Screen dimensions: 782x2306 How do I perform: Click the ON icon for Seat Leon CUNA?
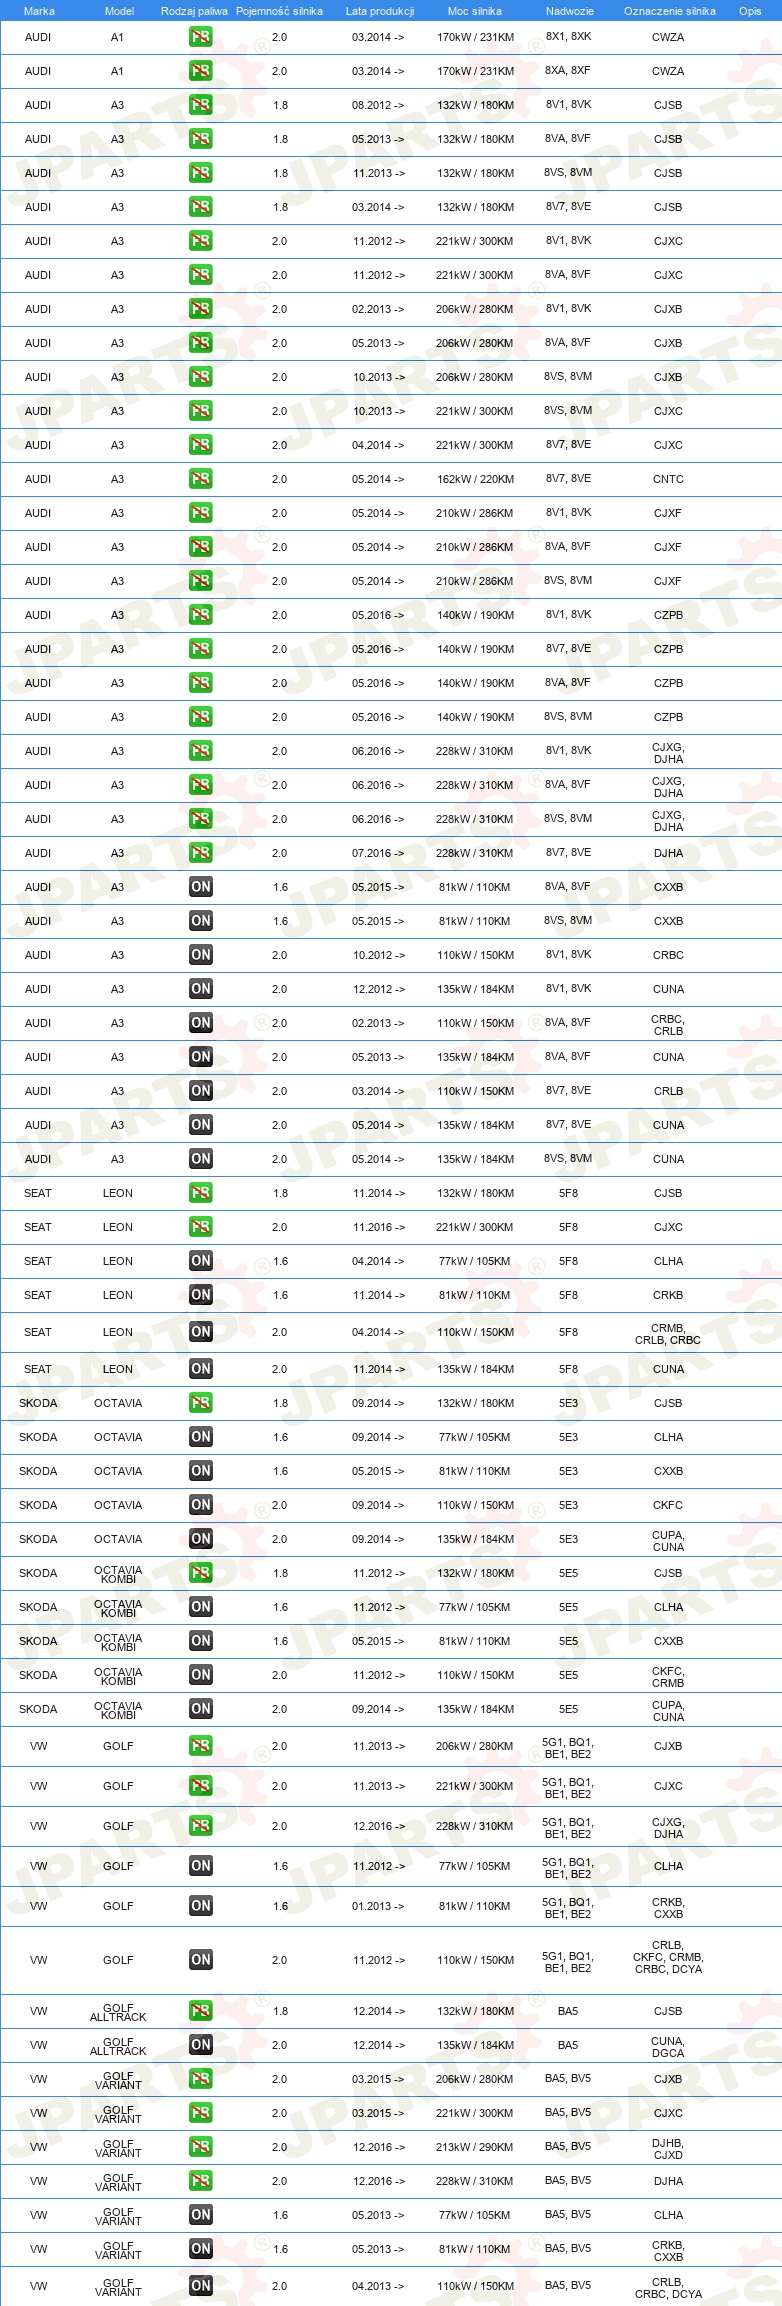201,1369
